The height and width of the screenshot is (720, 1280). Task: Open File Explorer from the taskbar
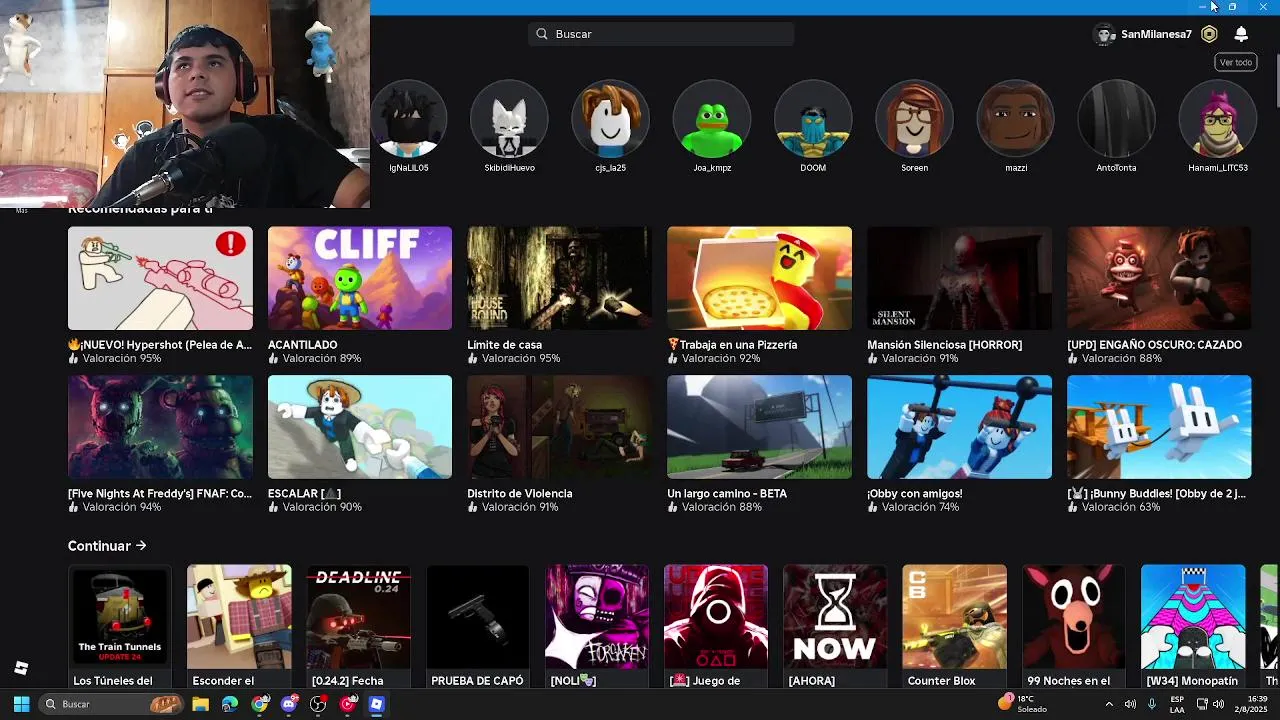(x=200, y=704)
